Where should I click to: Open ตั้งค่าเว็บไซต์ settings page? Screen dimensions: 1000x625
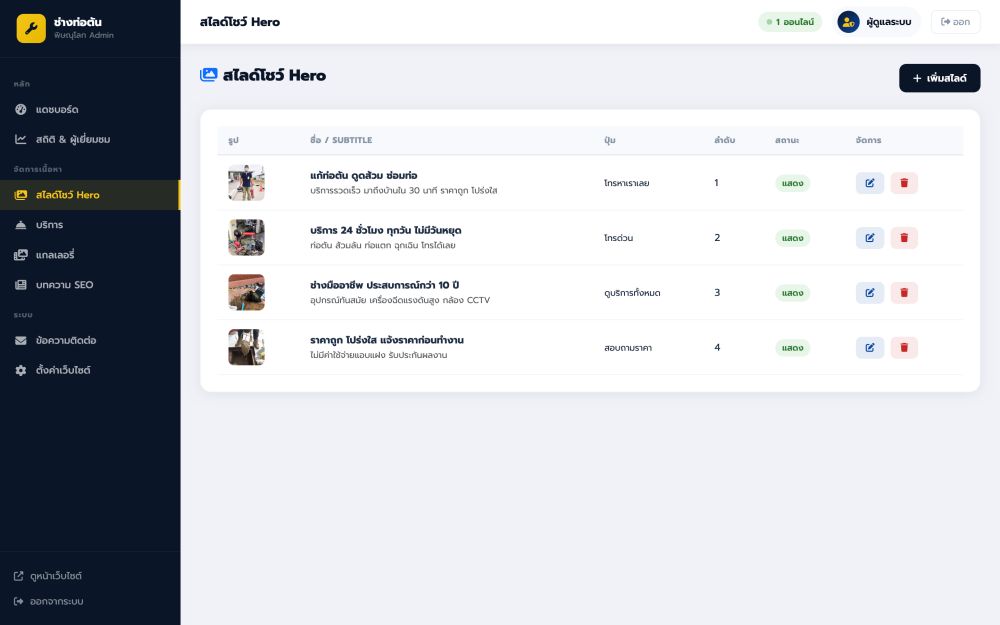(62, 370)
